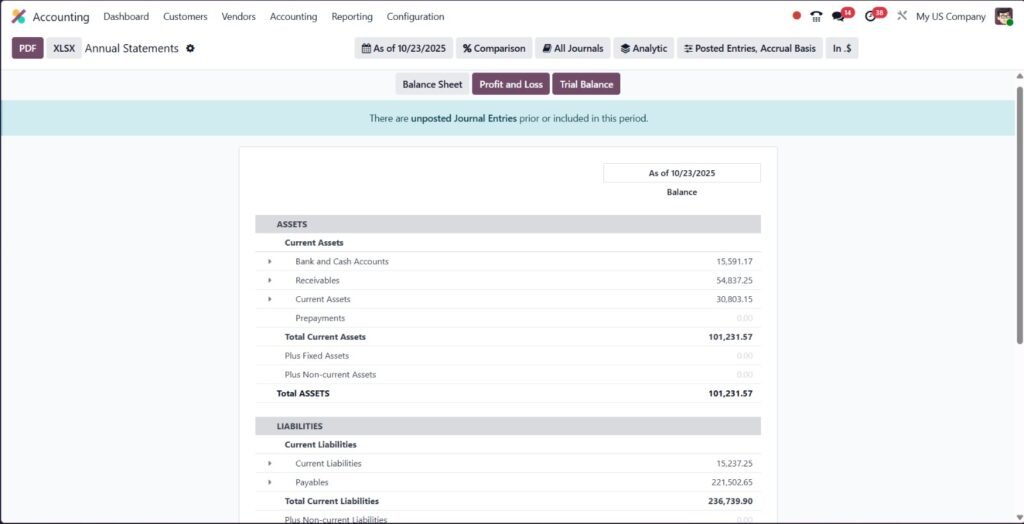Screen dimensions: 1024x524
Task: Open the Annual Statements gear settings
Action: (190, 48)
